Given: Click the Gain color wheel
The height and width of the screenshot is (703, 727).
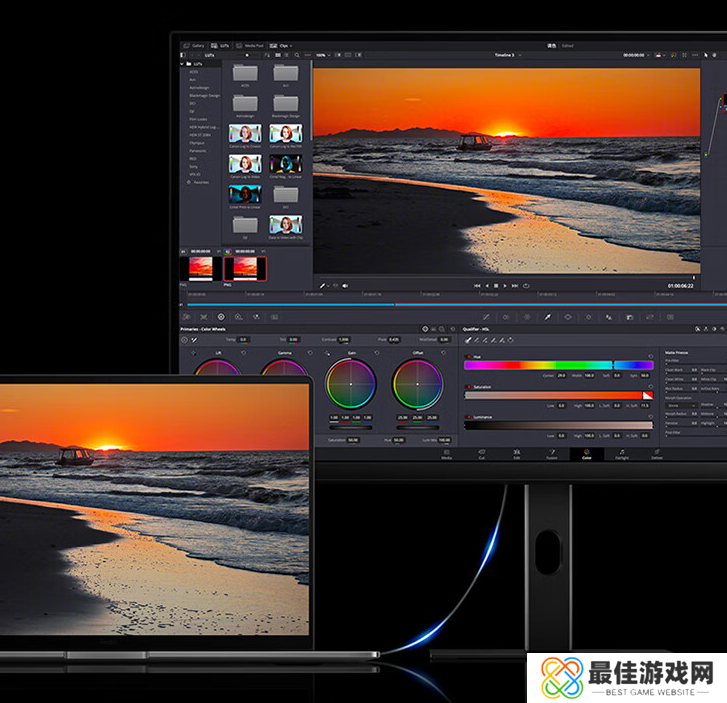Looking at the screenshot, I should tap(351, 383).
